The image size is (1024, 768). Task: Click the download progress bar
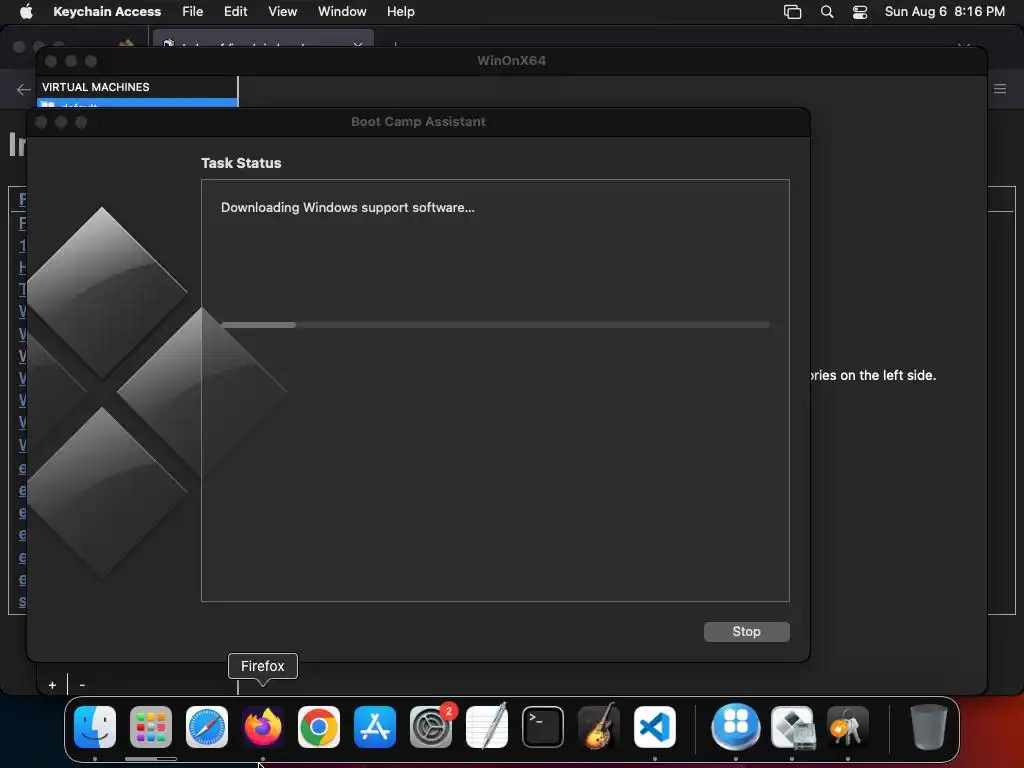495,325
